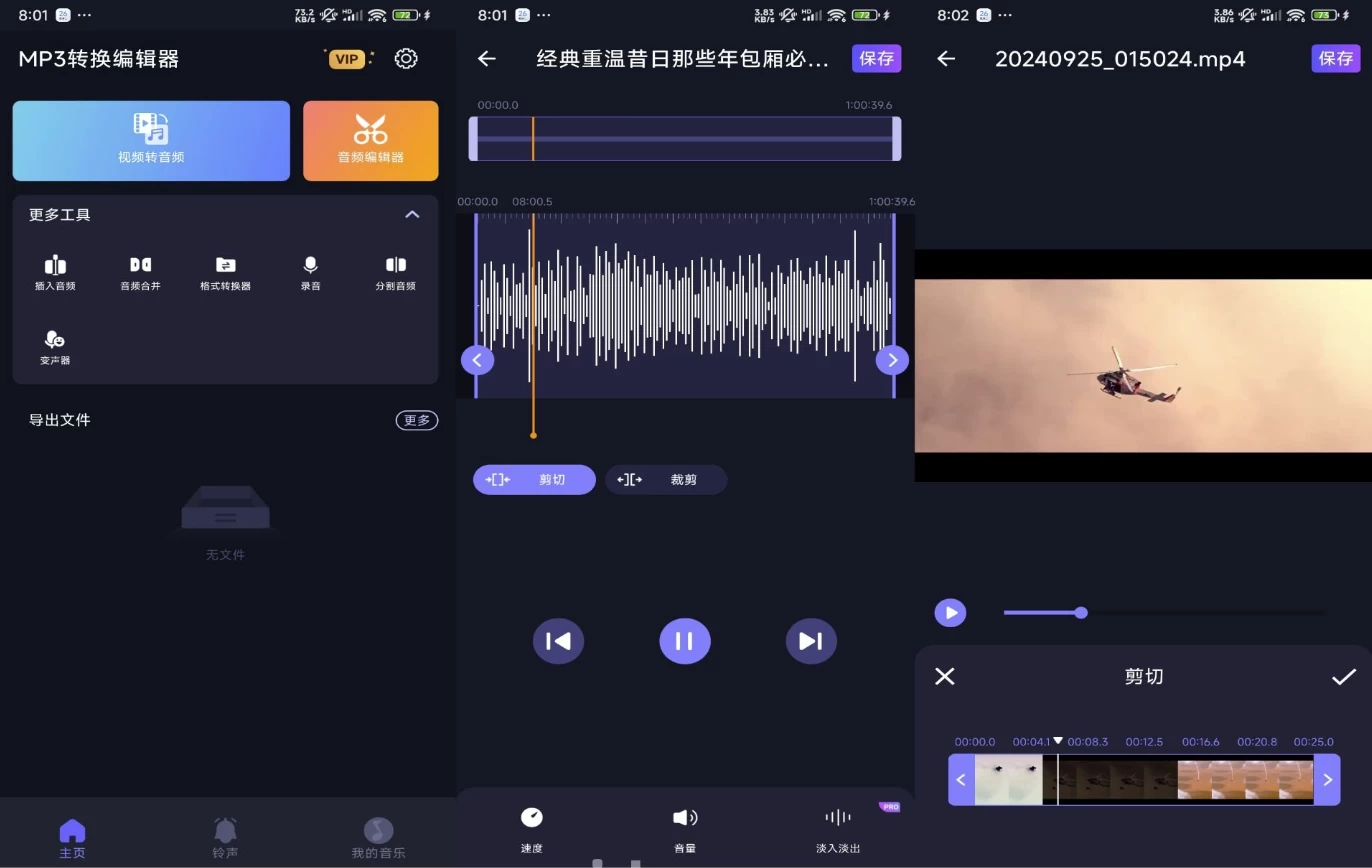The width and height of the screenshot is (1372, 868).
Task: Tap 更多 button beside 导出文件
Action: (416, 420)
